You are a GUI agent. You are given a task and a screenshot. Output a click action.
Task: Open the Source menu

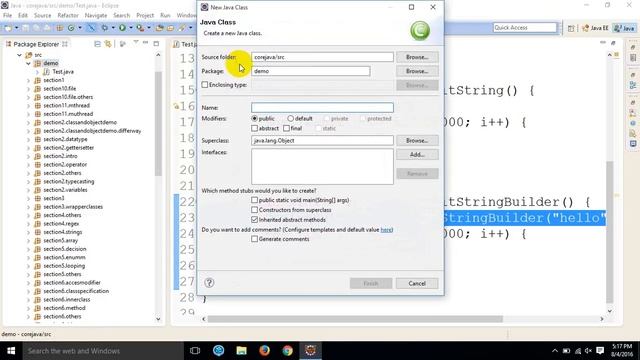(42, 15)
